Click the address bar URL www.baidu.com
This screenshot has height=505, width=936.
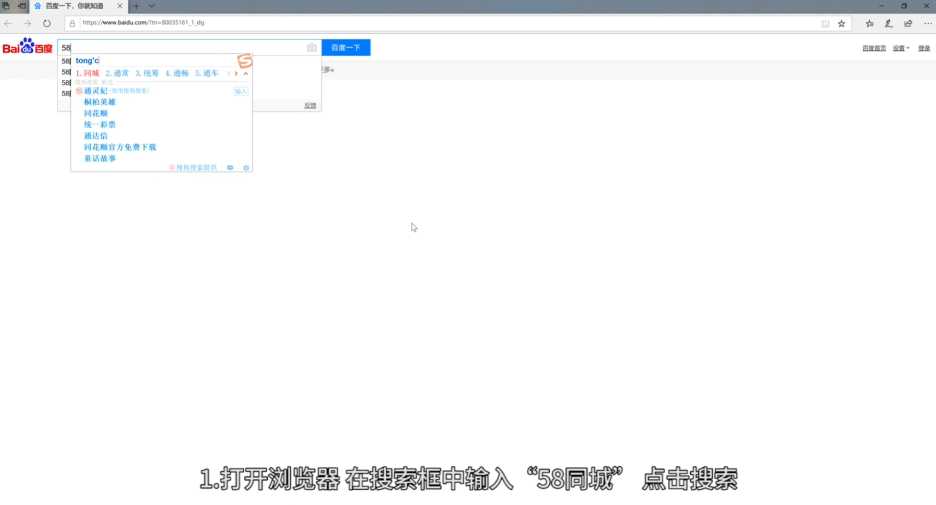[143, 23]
